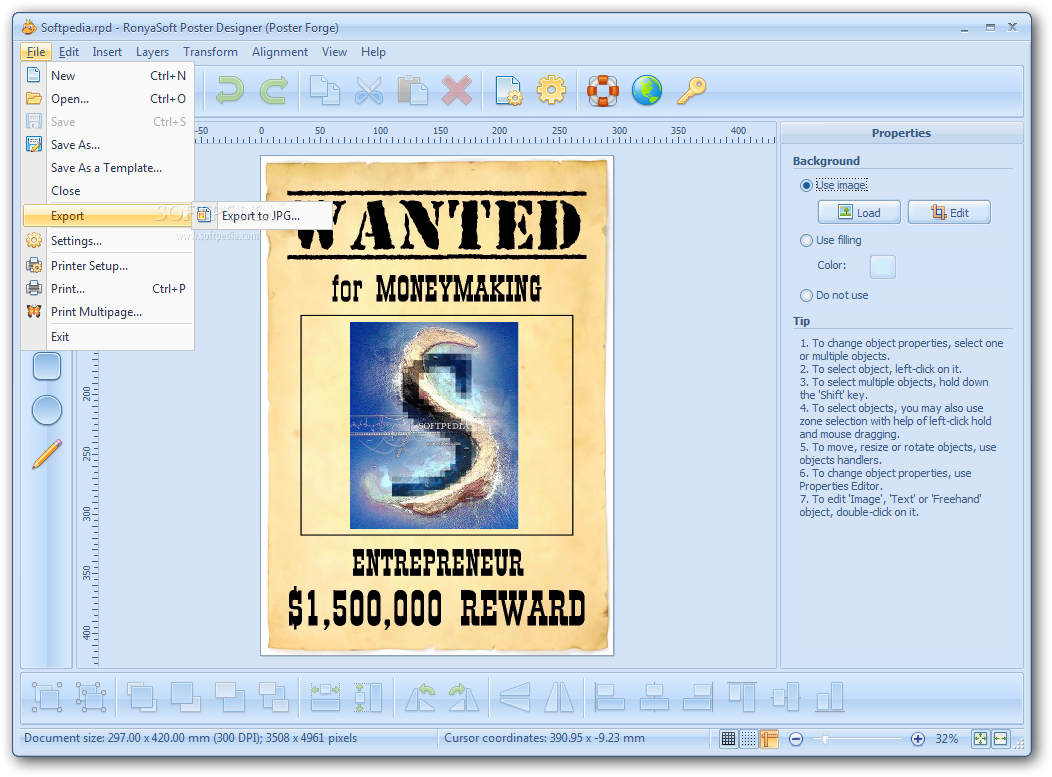Select the circle shape tool
The width and height of the screenshot is (1052, 777).
[47, 410]
